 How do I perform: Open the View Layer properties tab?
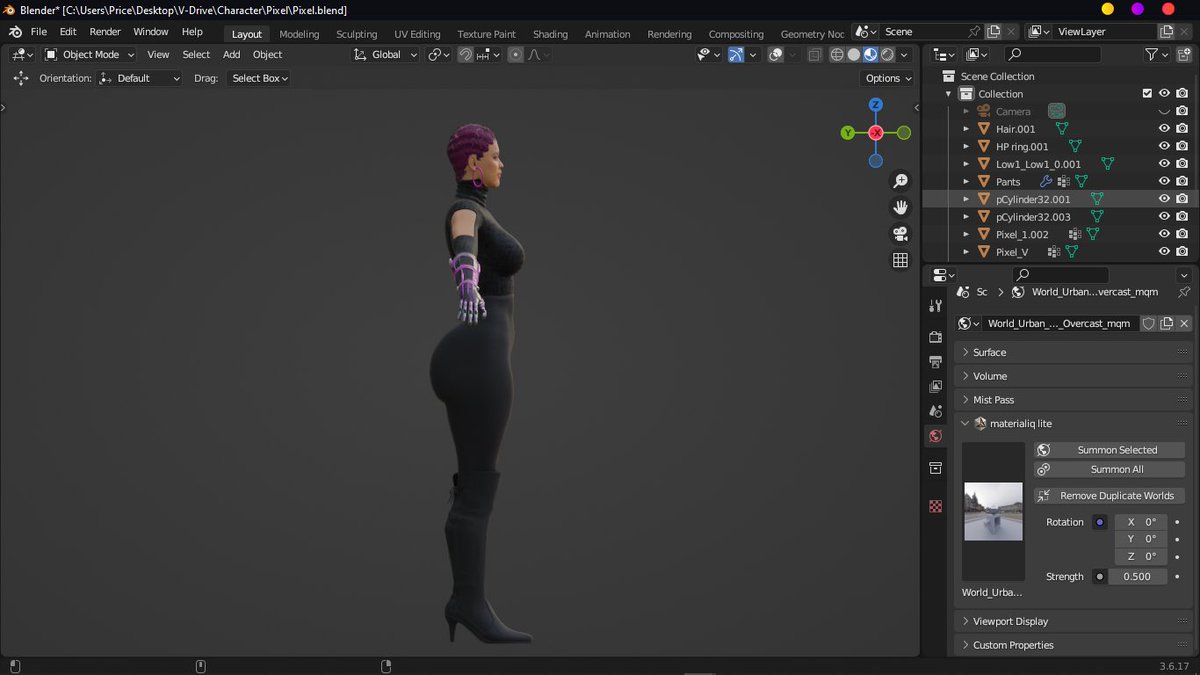click(935, 386)
